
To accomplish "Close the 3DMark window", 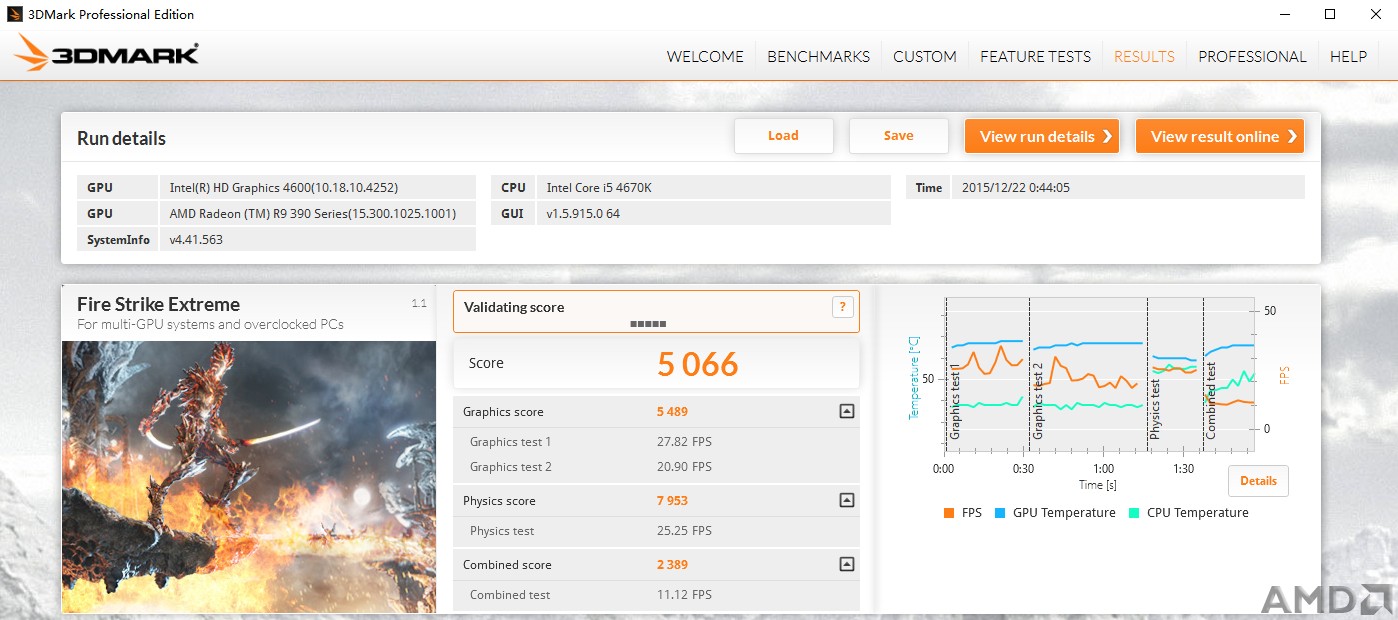I will [x=1375, y=14].
